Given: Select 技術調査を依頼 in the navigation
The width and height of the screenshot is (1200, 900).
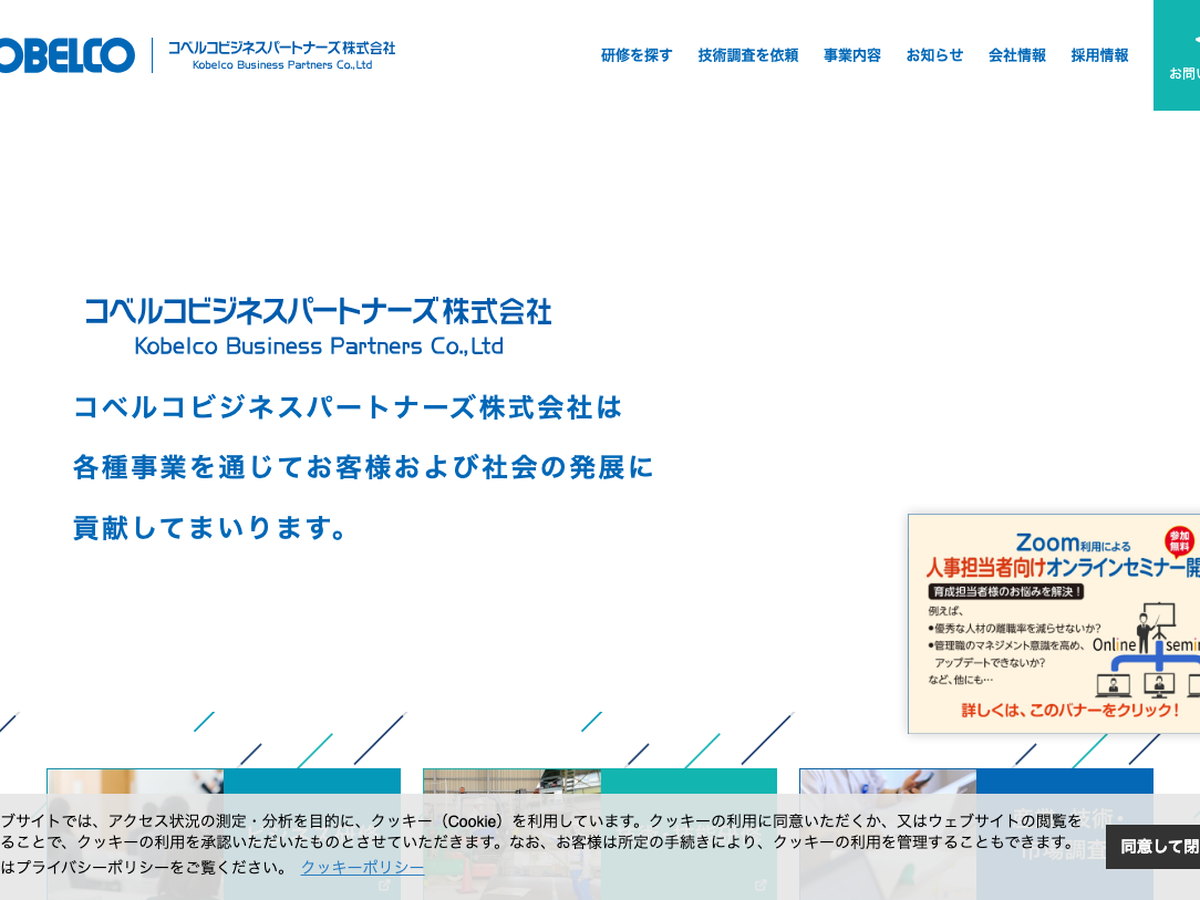Looking at the screenshot, I should coord(748,55).
